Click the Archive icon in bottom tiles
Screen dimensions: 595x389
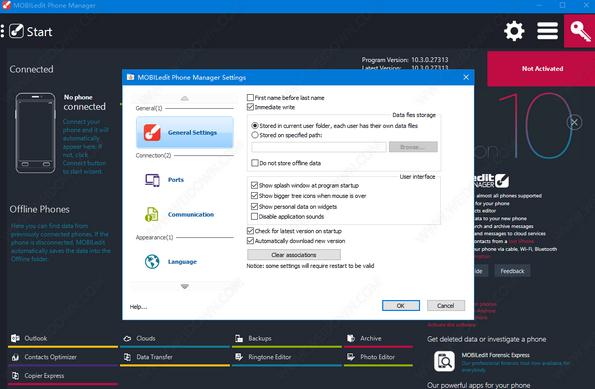point(351,338)
